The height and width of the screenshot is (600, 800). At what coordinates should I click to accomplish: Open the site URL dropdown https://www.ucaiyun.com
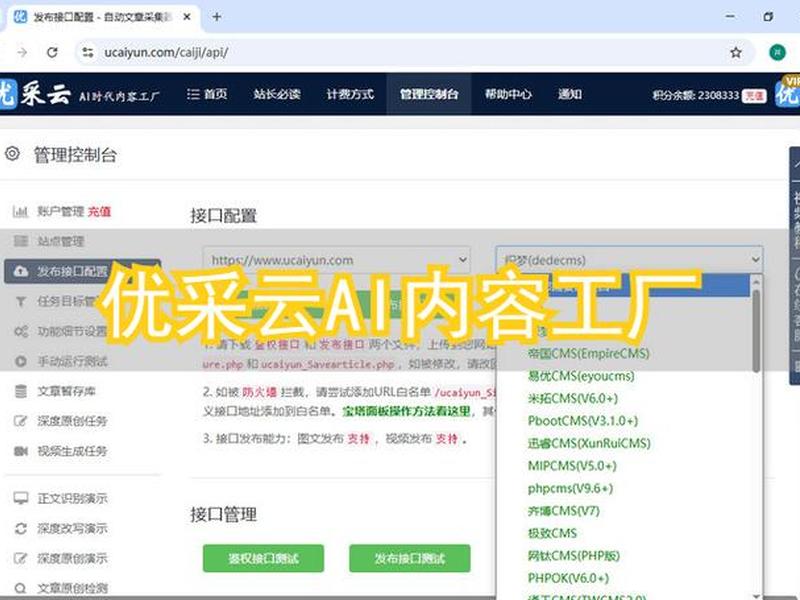click(336, 260)
